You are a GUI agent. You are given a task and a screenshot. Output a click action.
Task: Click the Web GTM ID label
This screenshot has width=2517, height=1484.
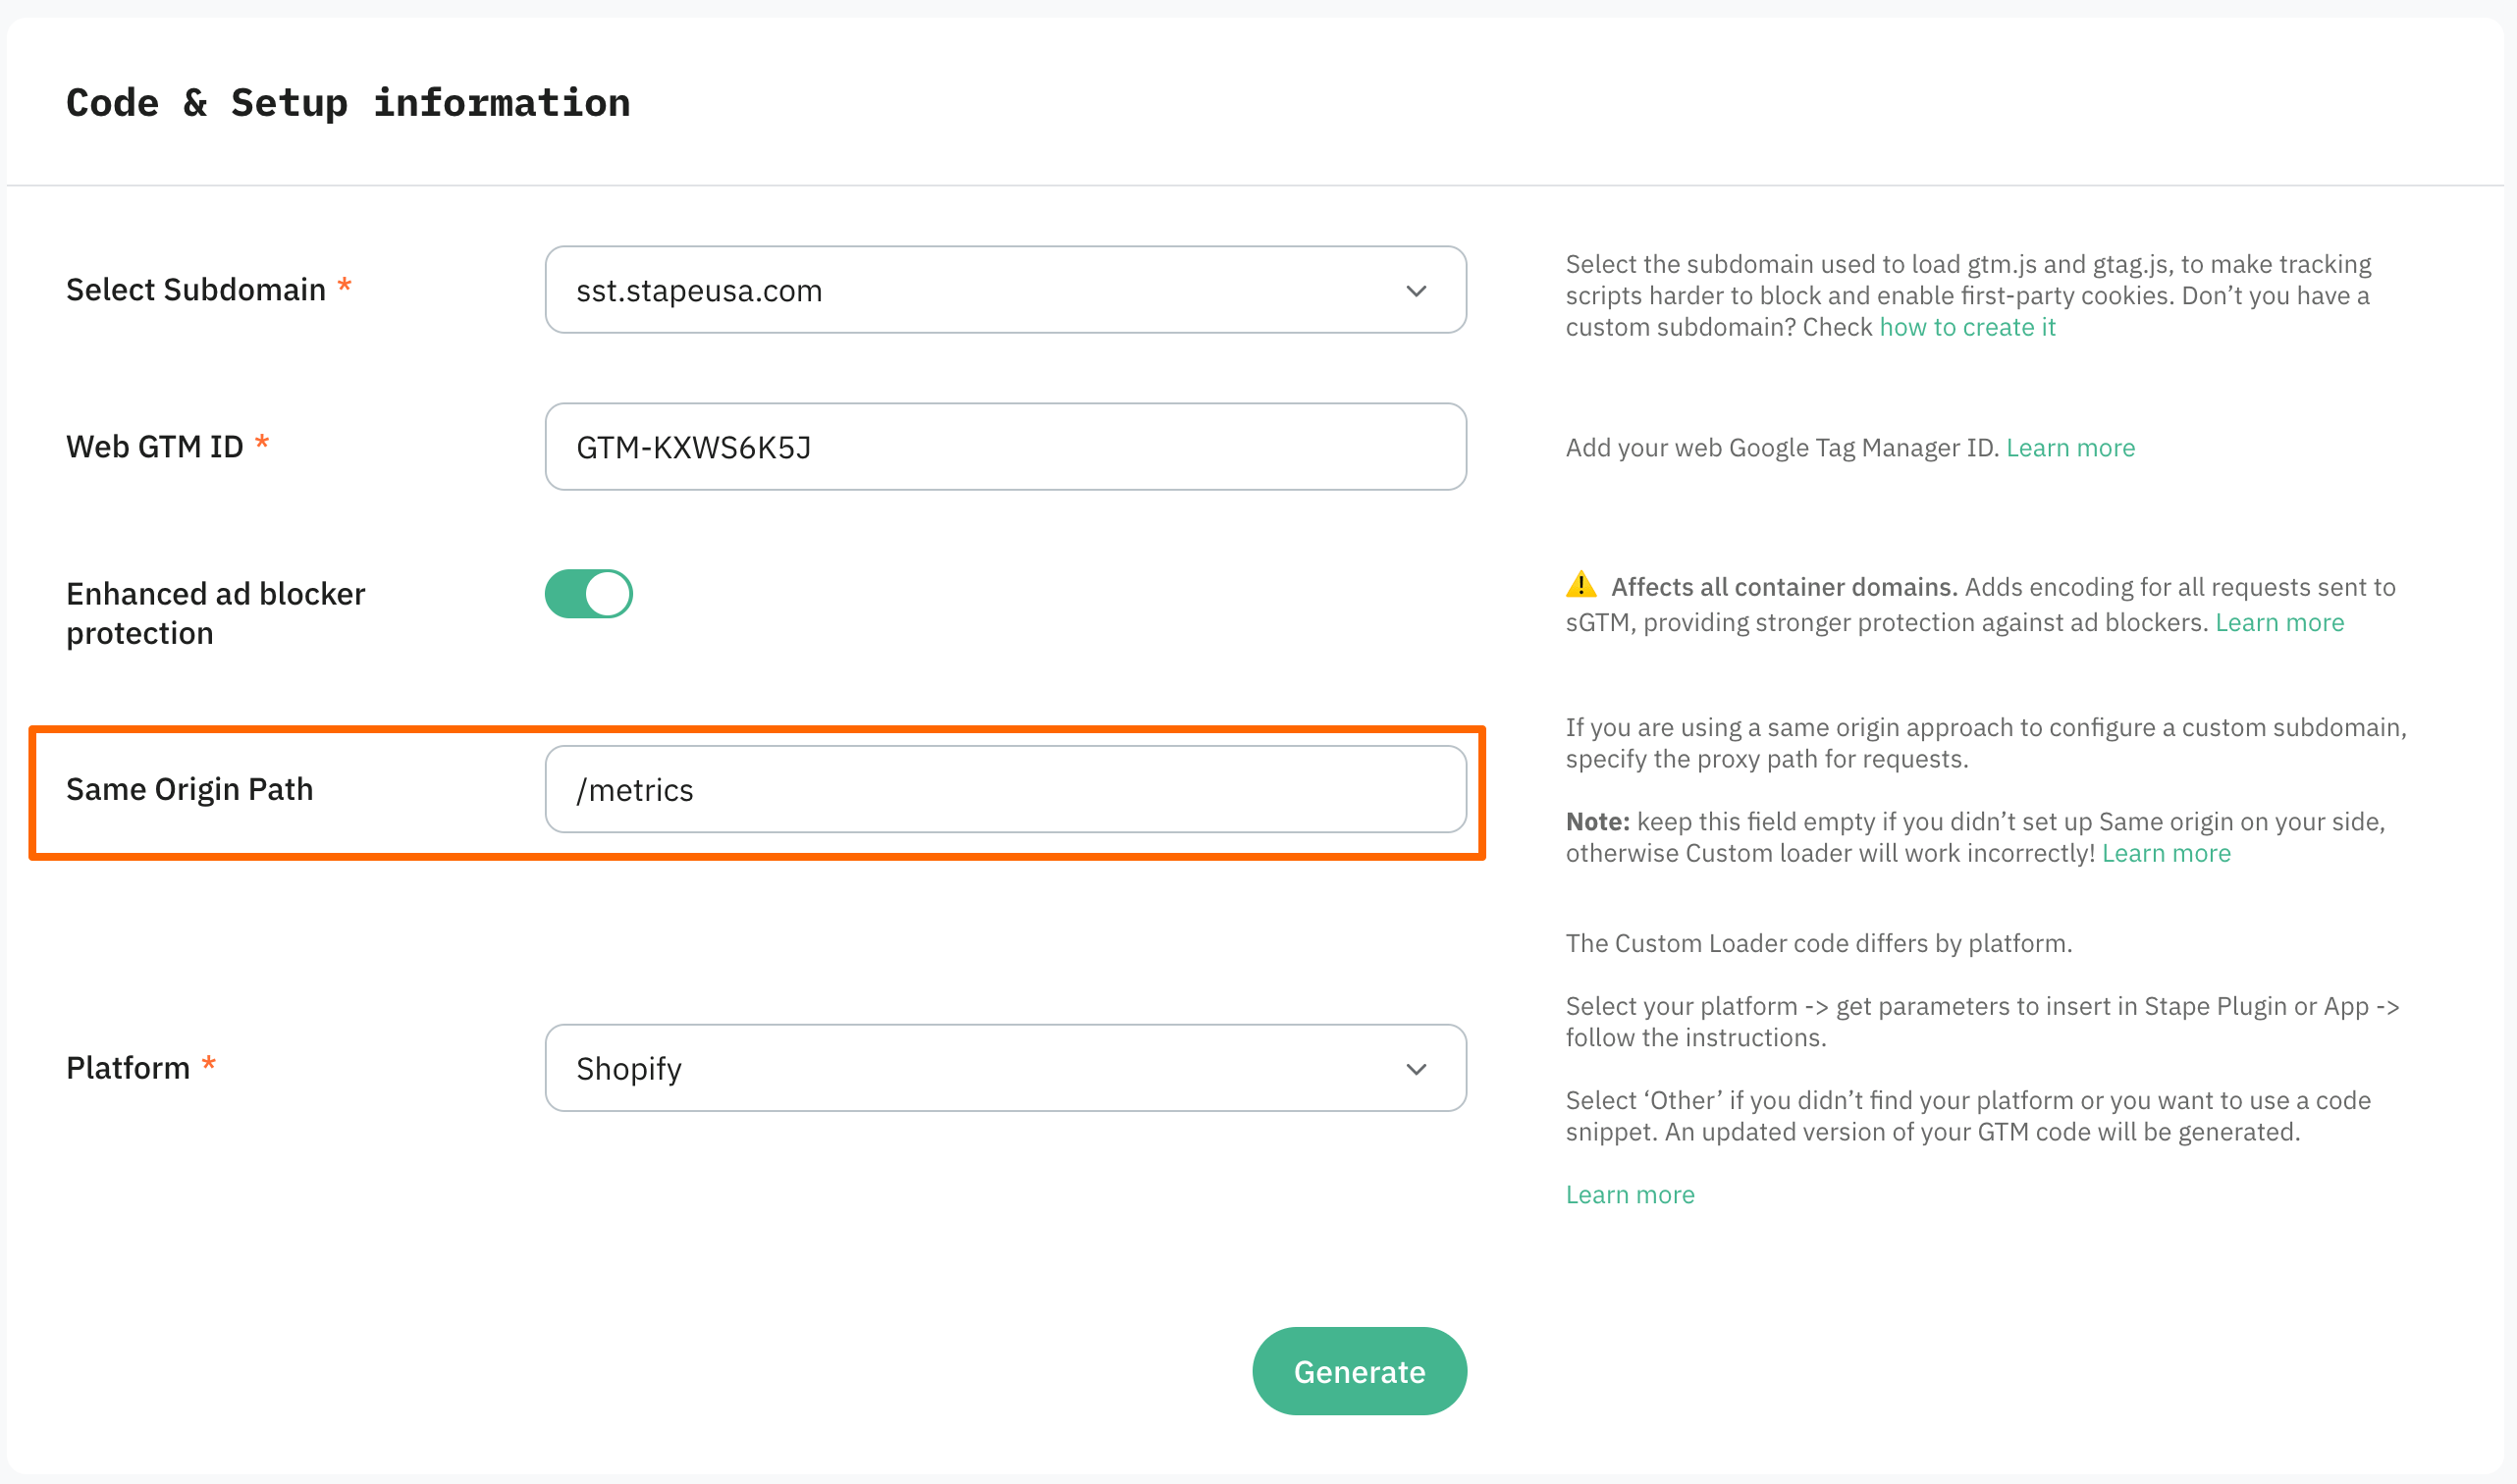click(155, 447)
